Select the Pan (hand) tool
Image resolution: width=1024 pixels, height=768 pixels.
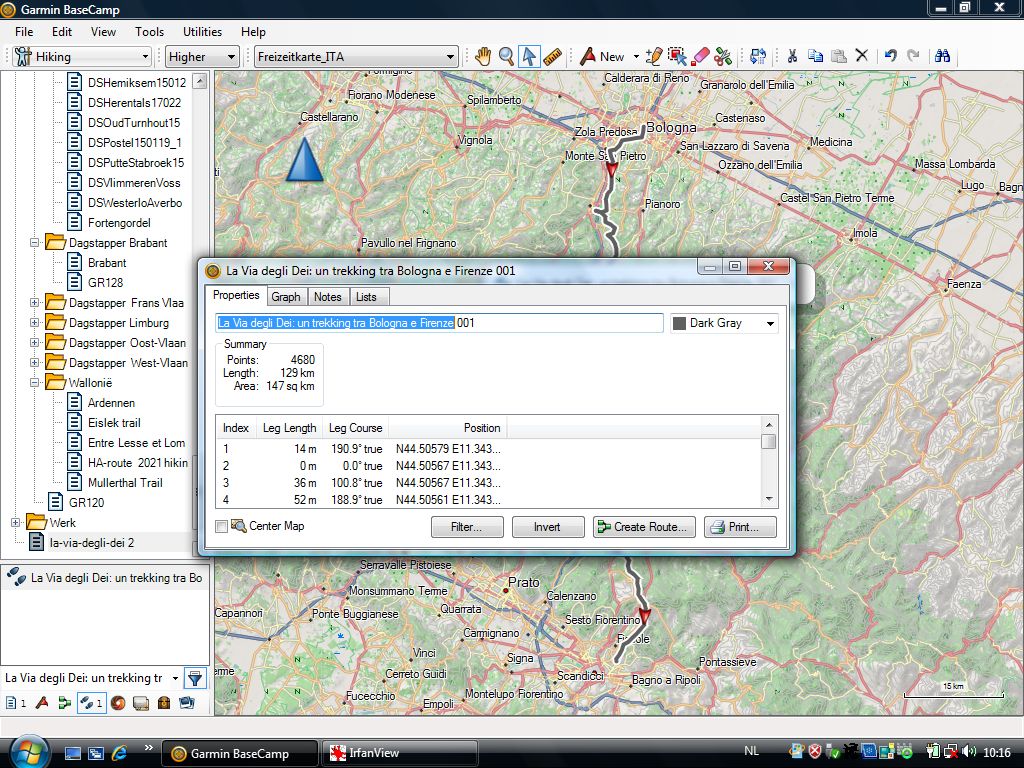click(483, 57)
